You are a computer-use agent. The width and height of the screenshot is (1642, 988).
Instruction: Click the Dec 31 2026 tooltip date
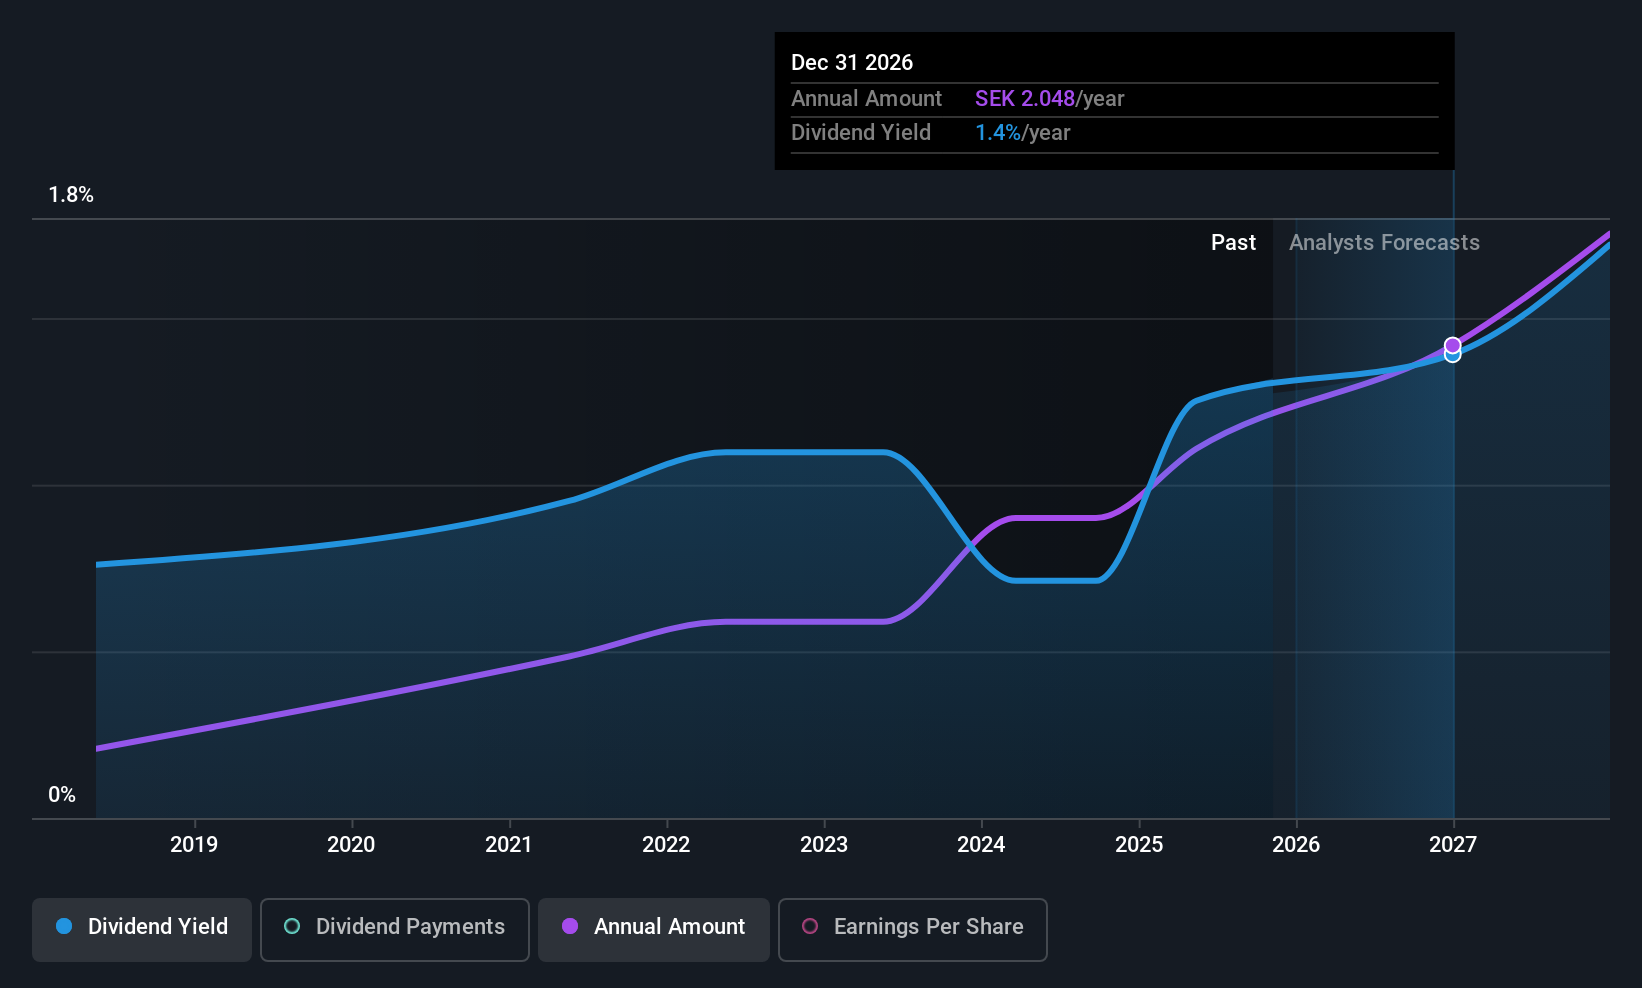[x=852, y=63]
